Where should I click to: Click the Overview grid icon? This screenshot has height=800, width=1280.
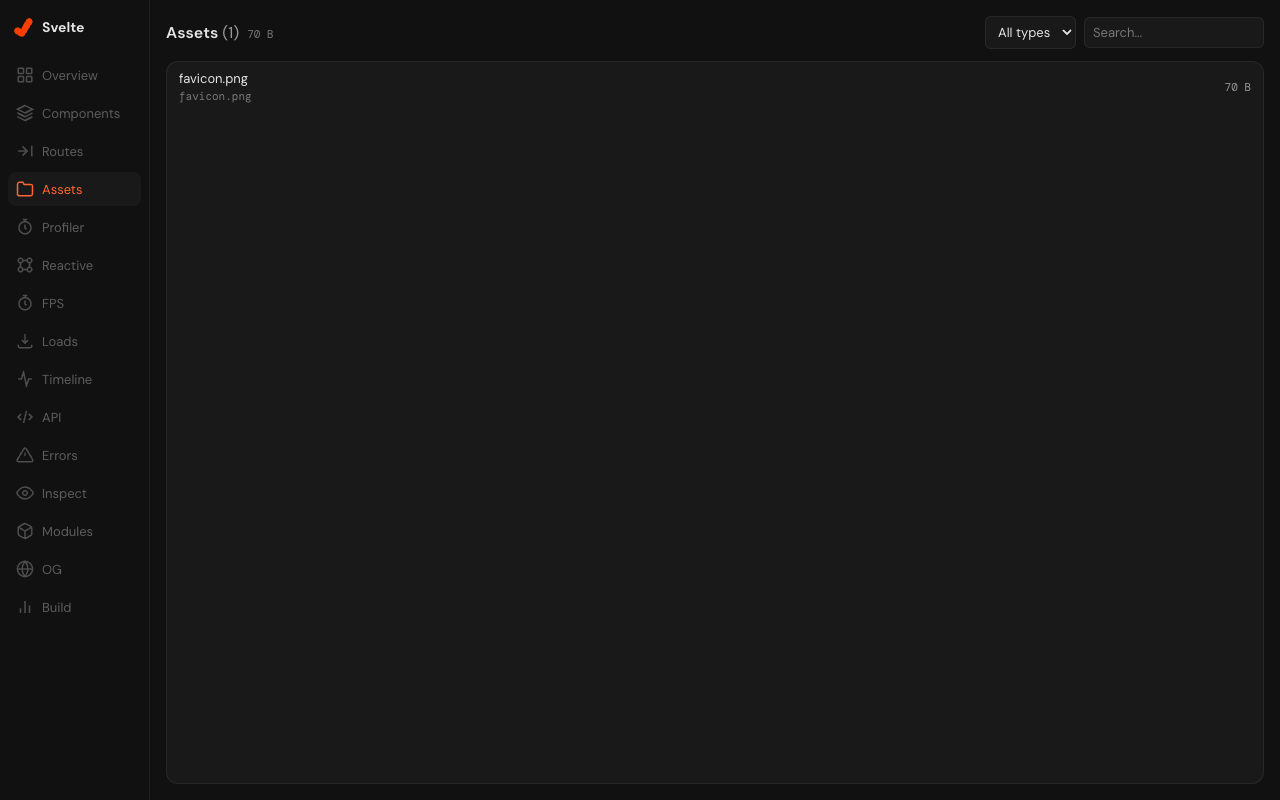[25, 75]
